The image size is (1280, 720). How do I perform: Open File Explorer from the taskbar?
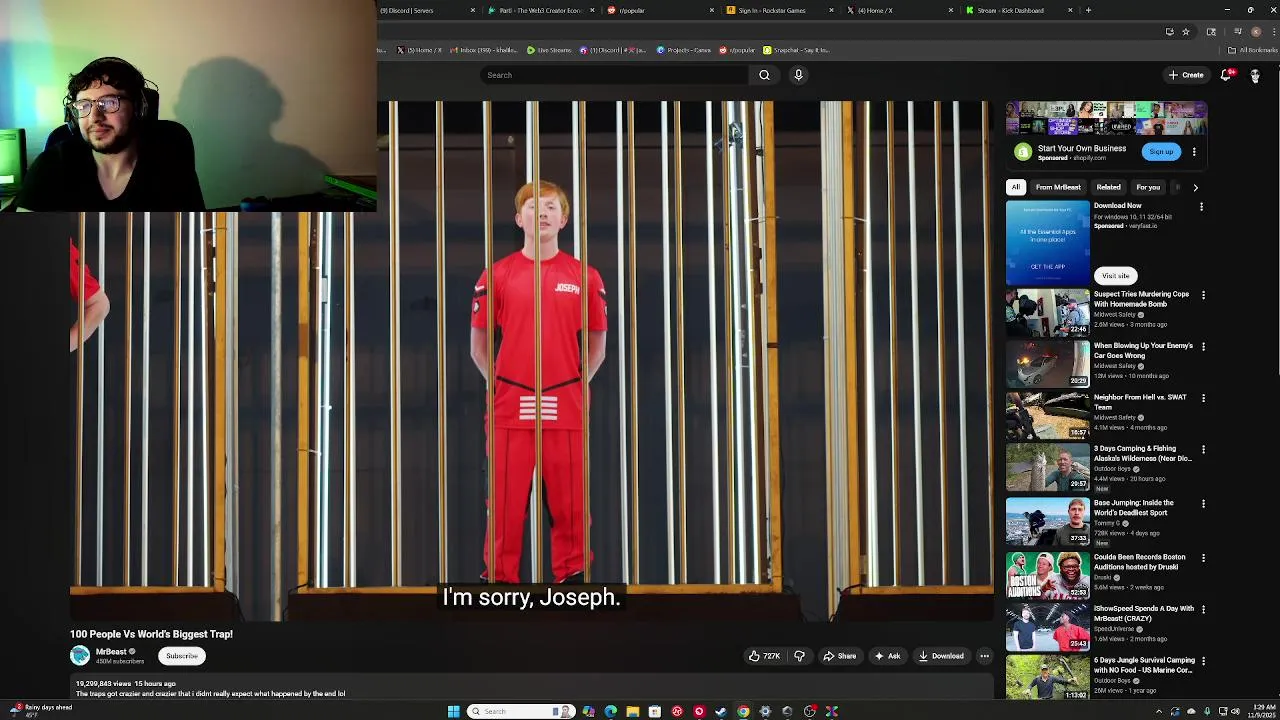pyautogui.click(x=632, y=711)
